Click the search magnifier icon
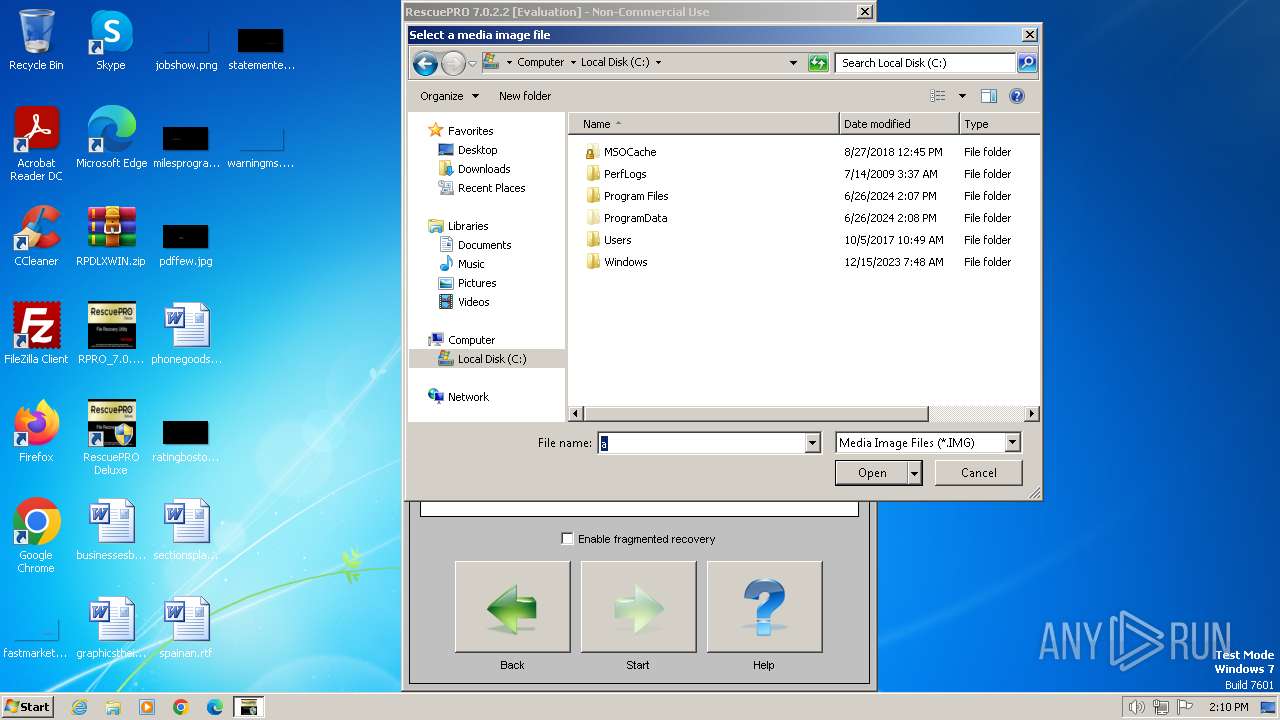 click(1027, 62)
